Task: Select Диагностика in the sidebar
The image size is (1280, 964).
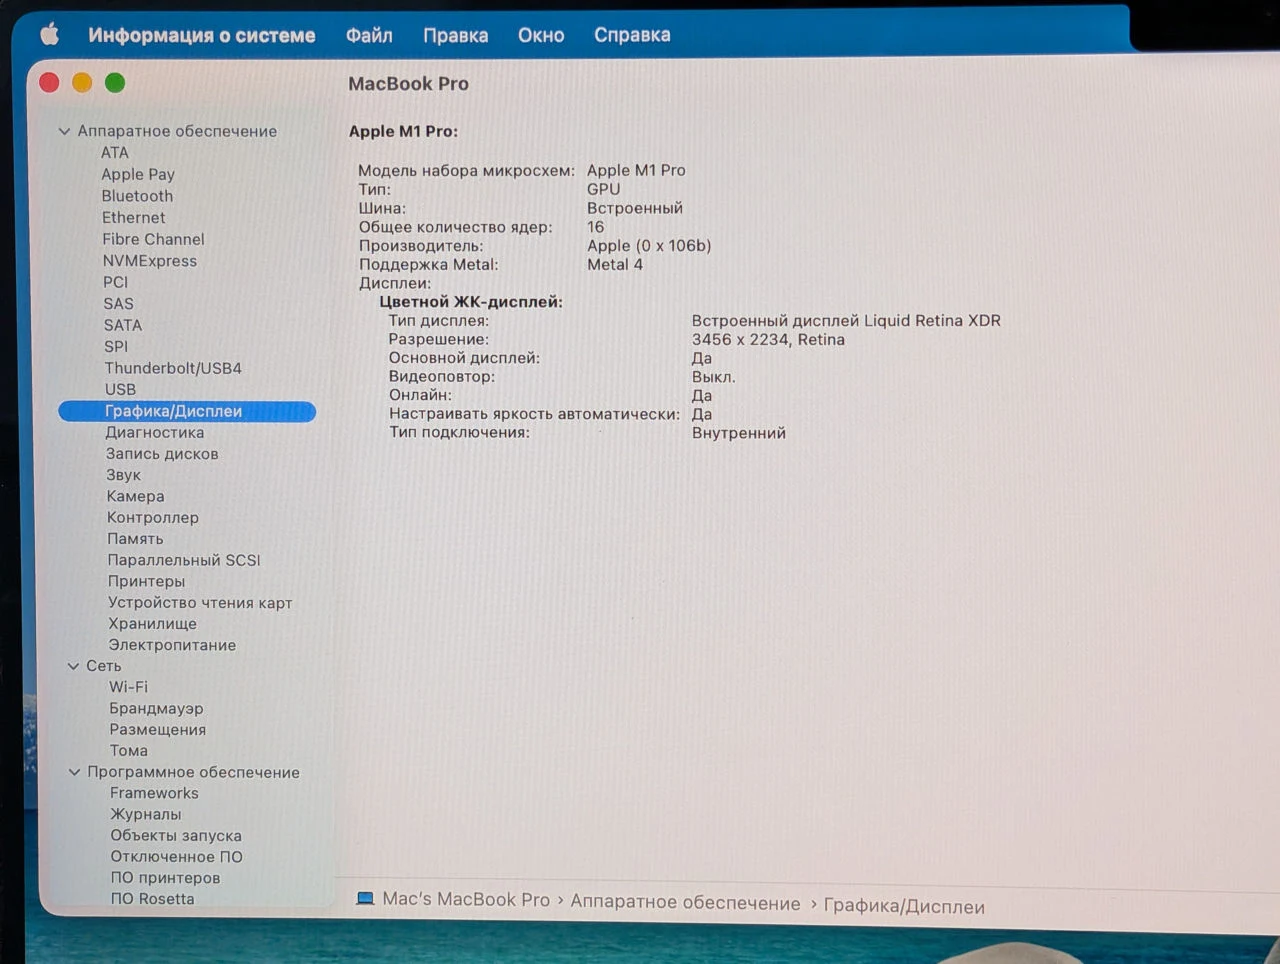Action: [155, 433]
